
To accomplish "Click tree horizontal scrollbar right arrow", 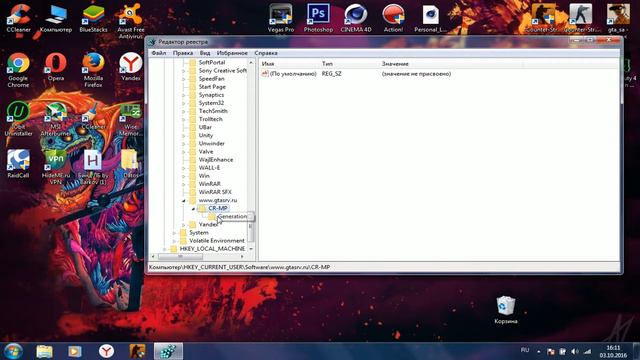I will point(242,257).
